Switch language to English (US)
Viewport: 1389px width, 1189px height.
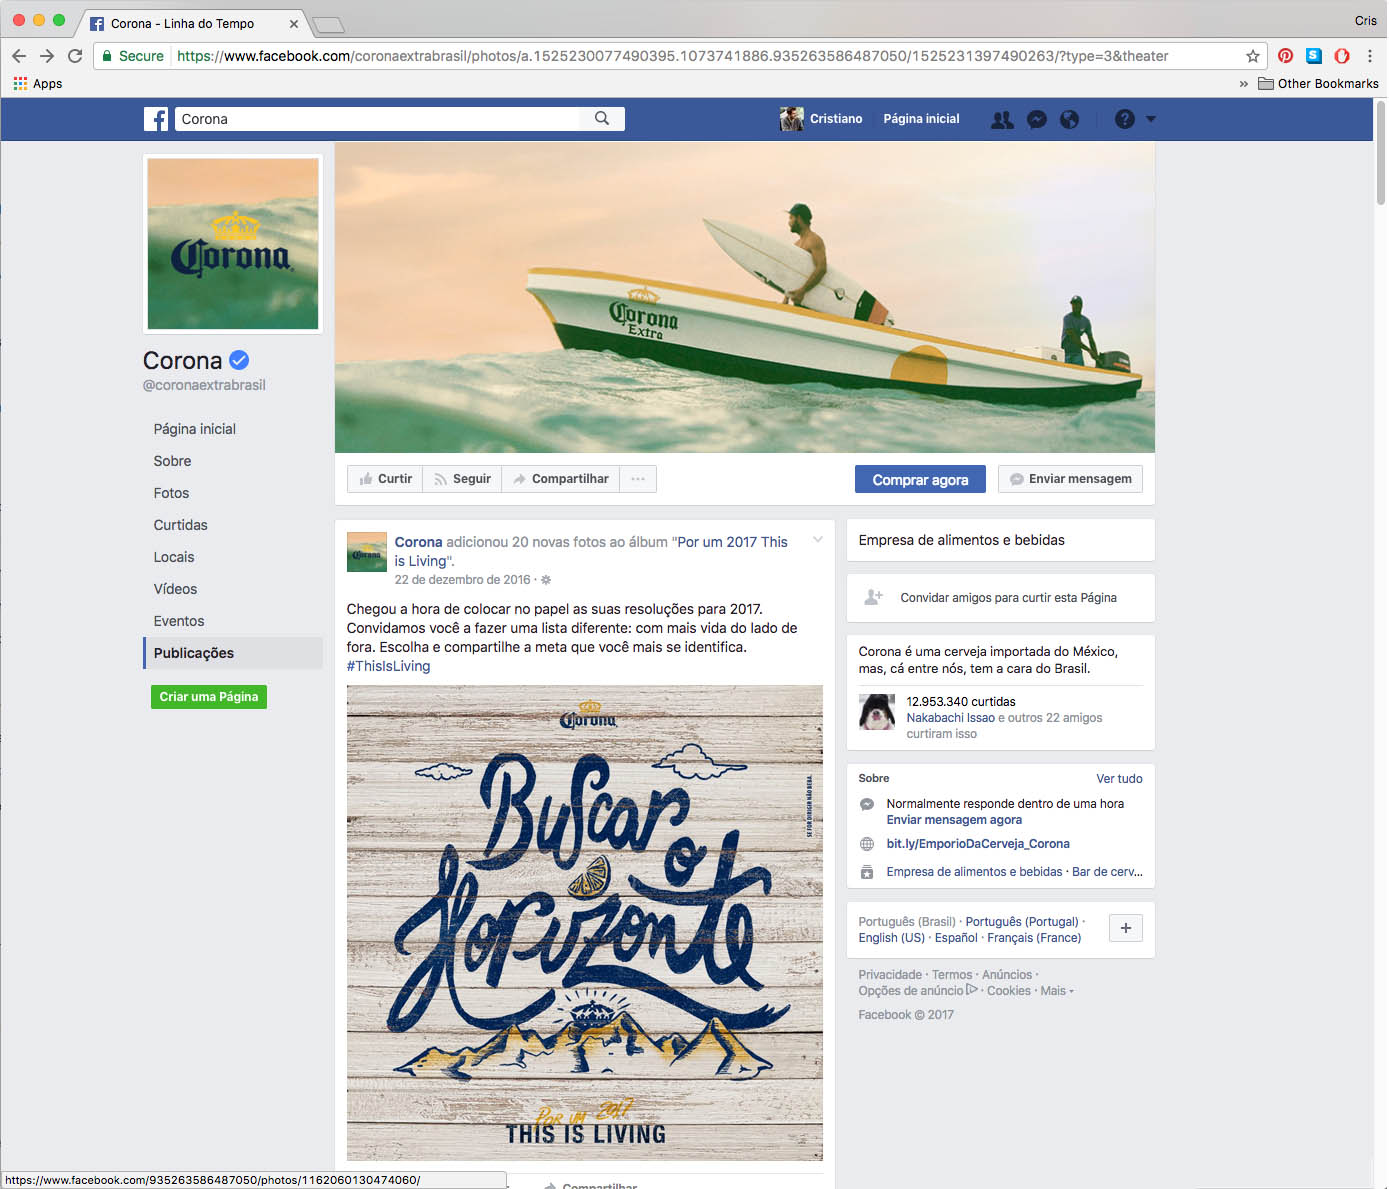pos(891,938)
